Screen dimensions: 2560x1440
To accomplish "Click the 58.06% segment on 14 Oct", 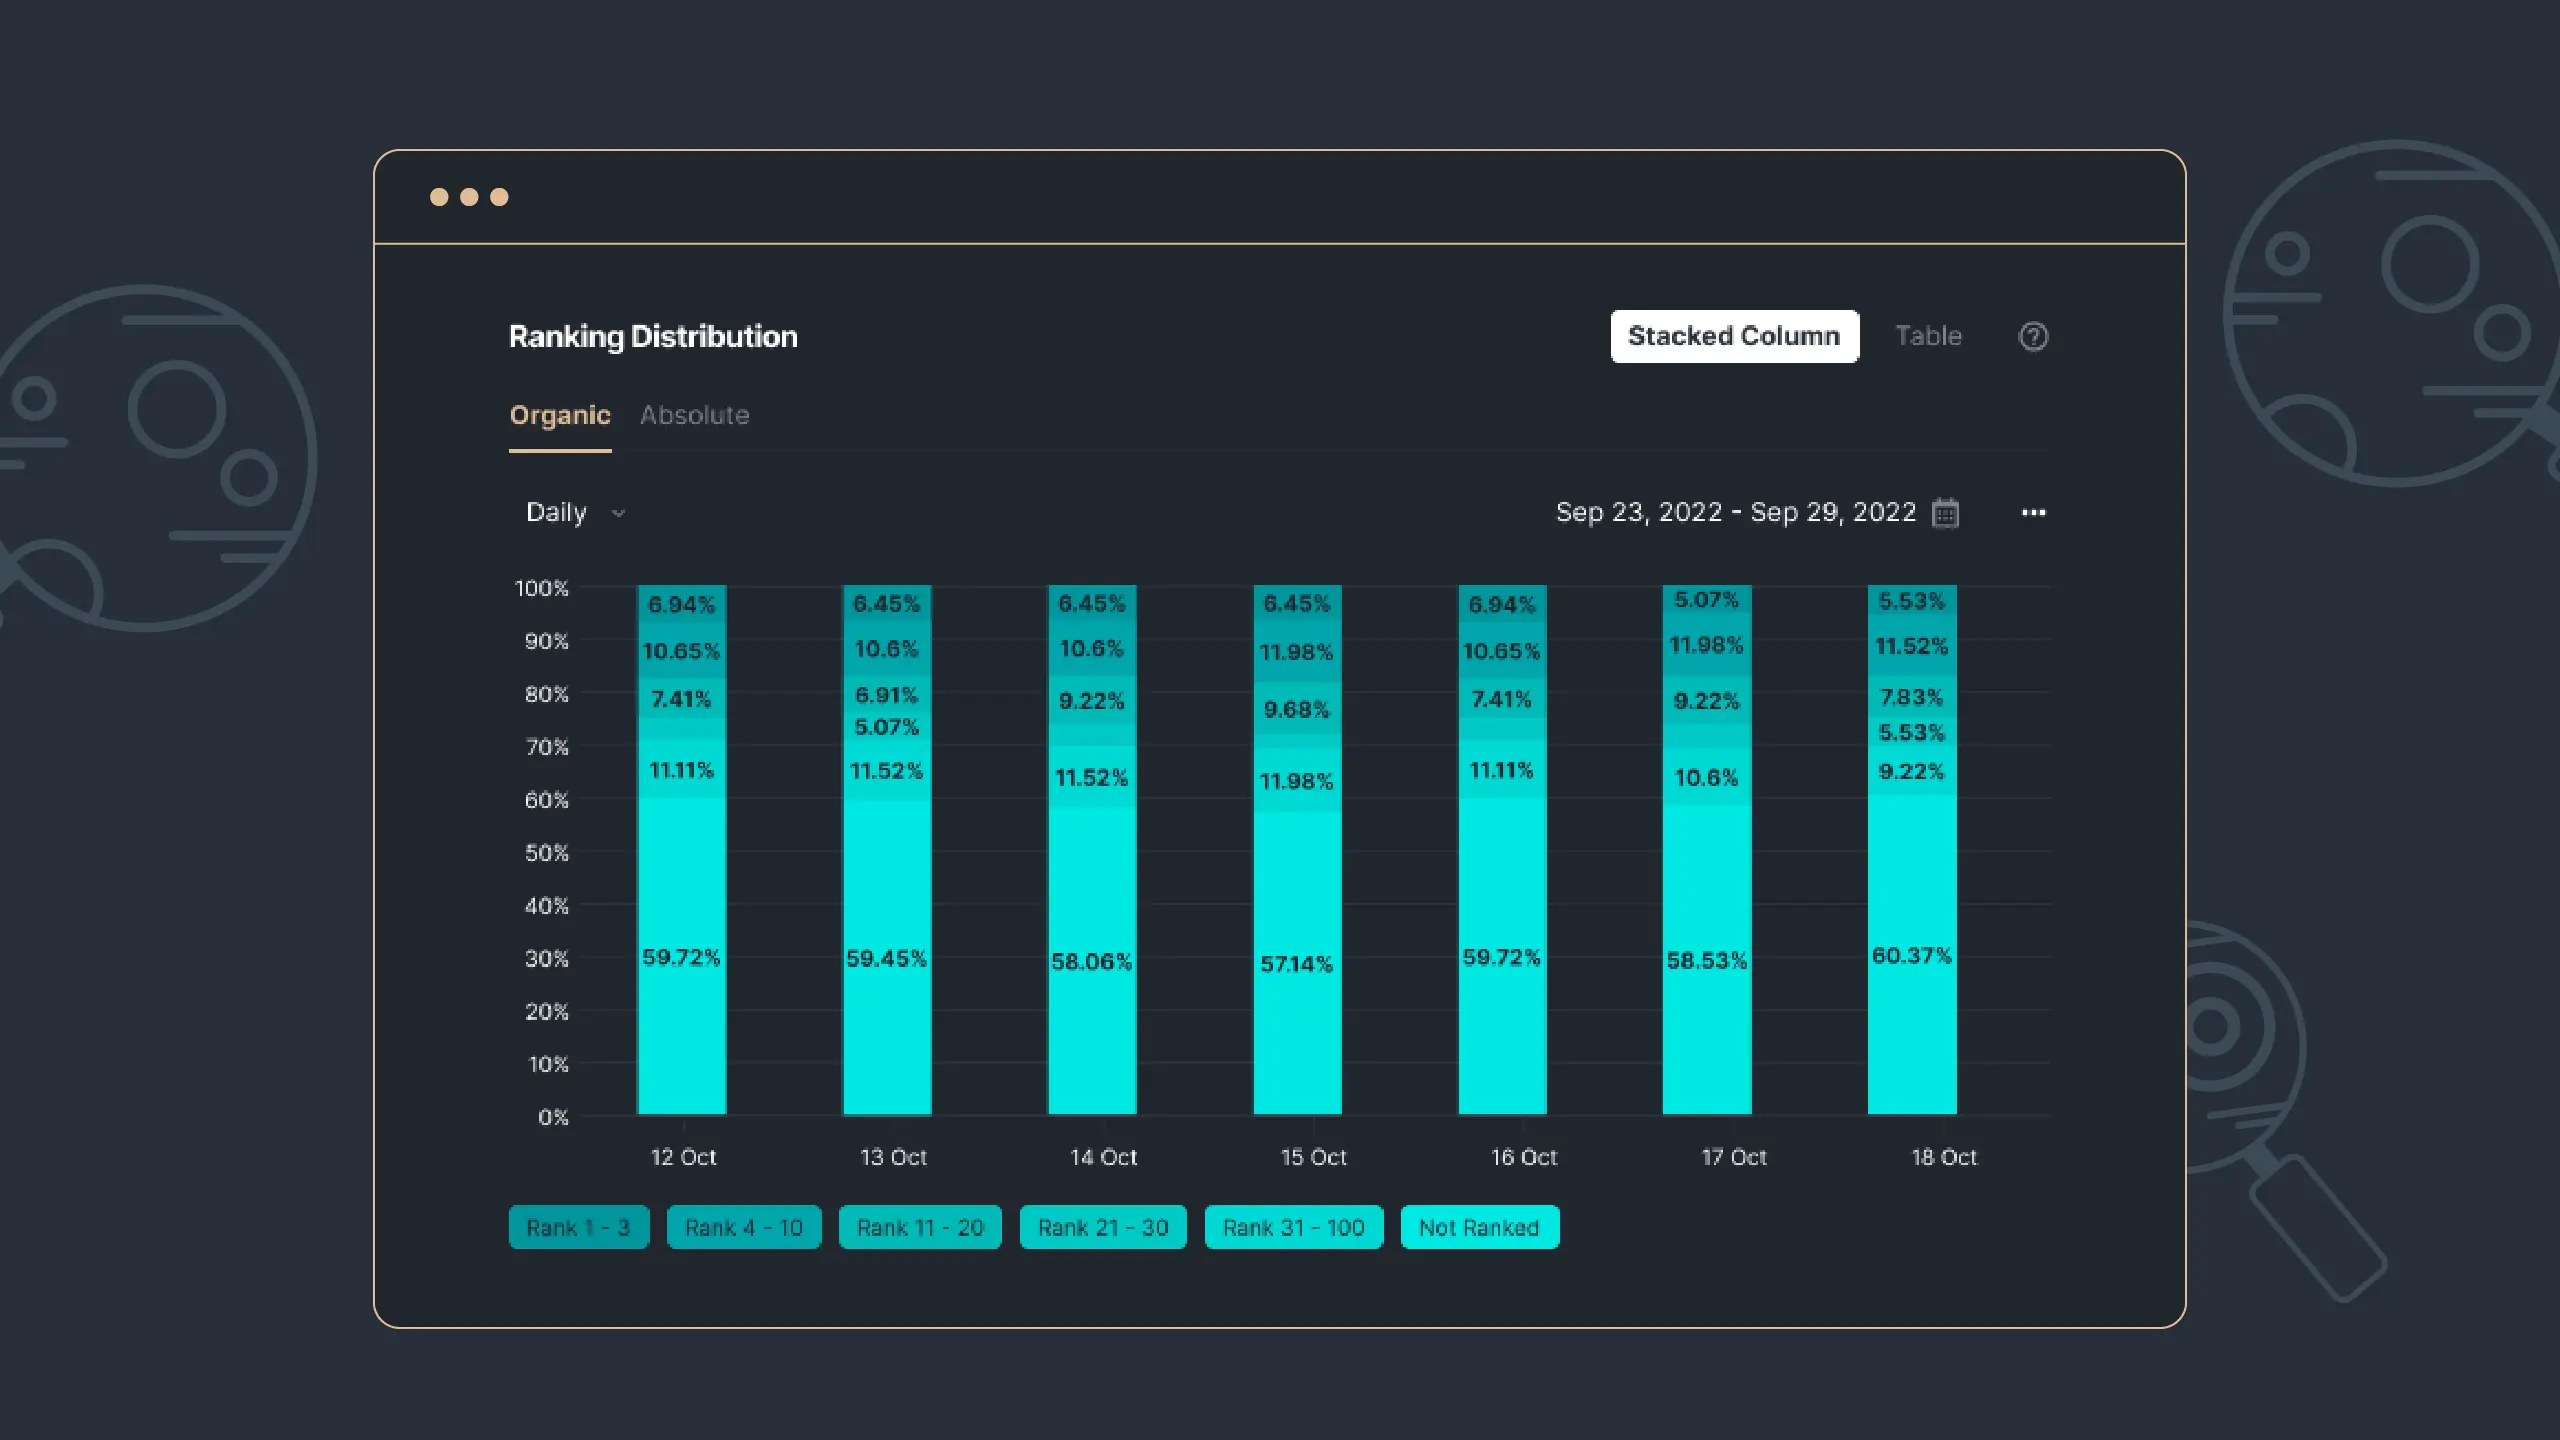I will pos(1092,960).
